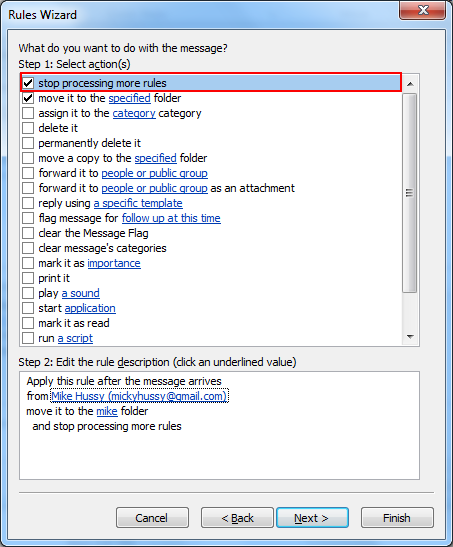Screen dimensions: 453x547
Task: Open the follow up at this time link
Action: point(171,218)
